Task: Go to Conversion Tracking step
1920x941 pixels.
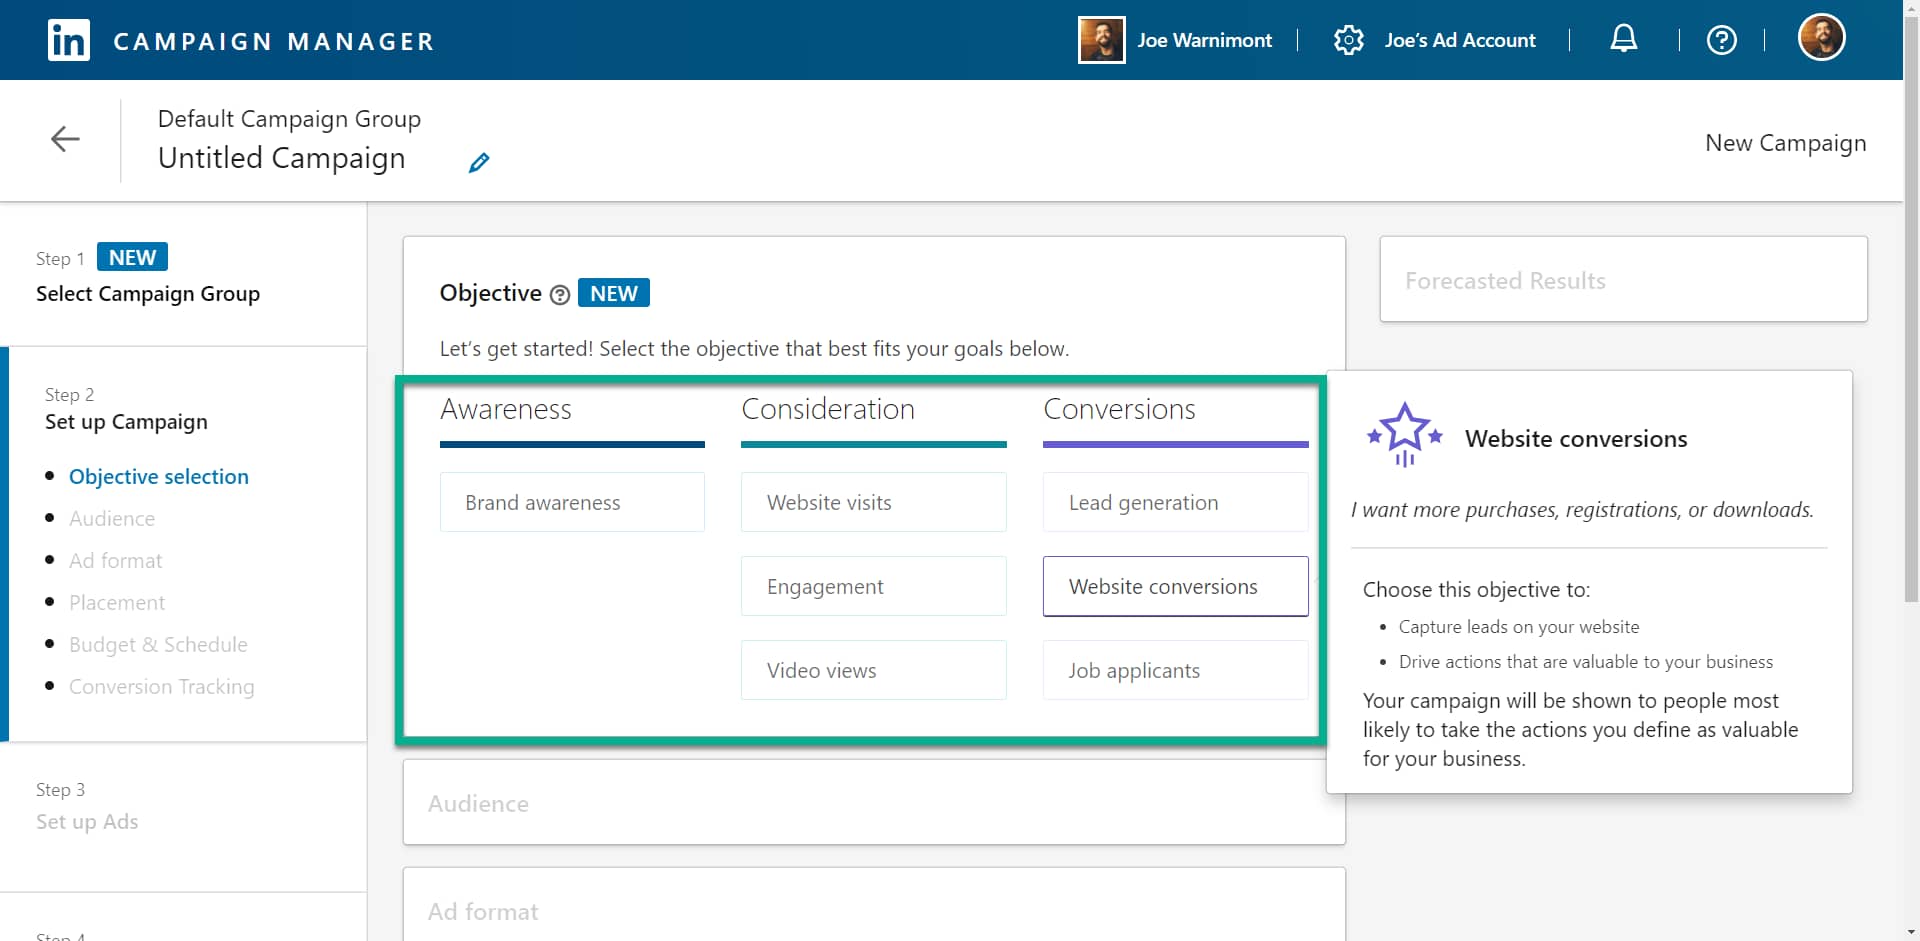Action: pos(162,687)
